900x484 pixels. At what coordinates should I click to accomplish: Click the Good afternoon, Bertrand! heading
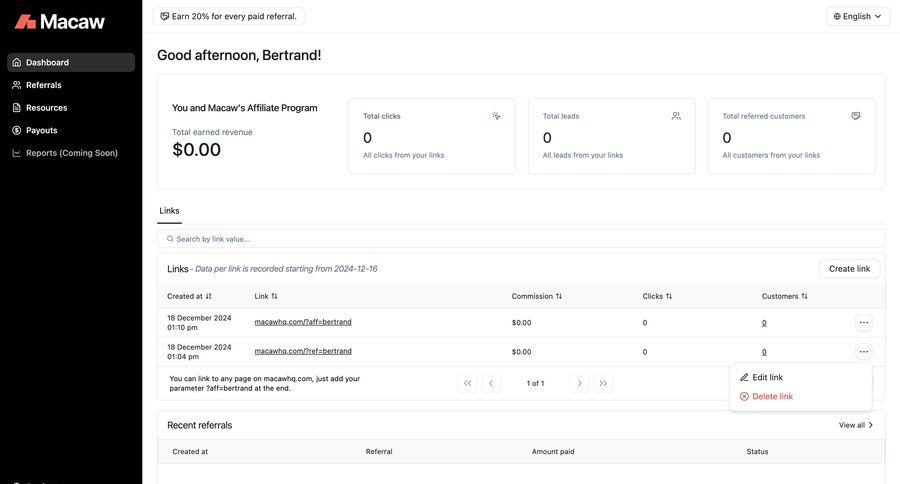tap(239, 55)
